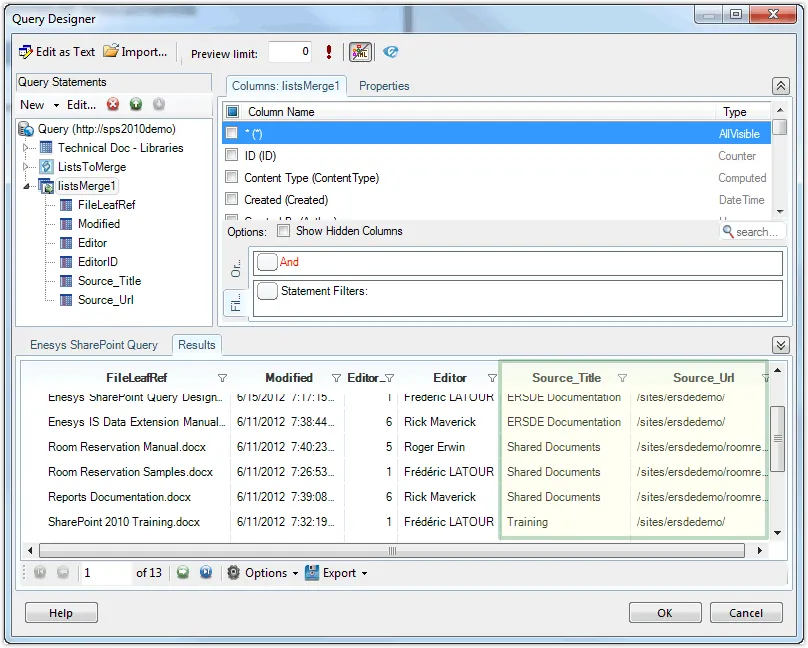808x648 pixels.
Task: Click the Edit as Text button
Action: point(57,52)
